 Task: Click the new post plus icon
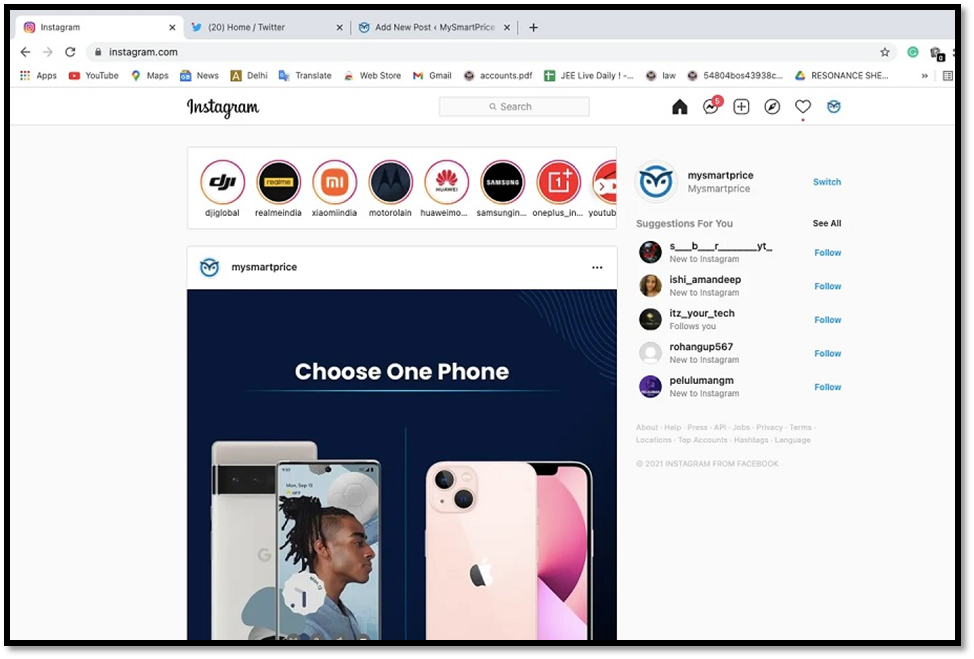pyautogui.click(x=741, y=107)
